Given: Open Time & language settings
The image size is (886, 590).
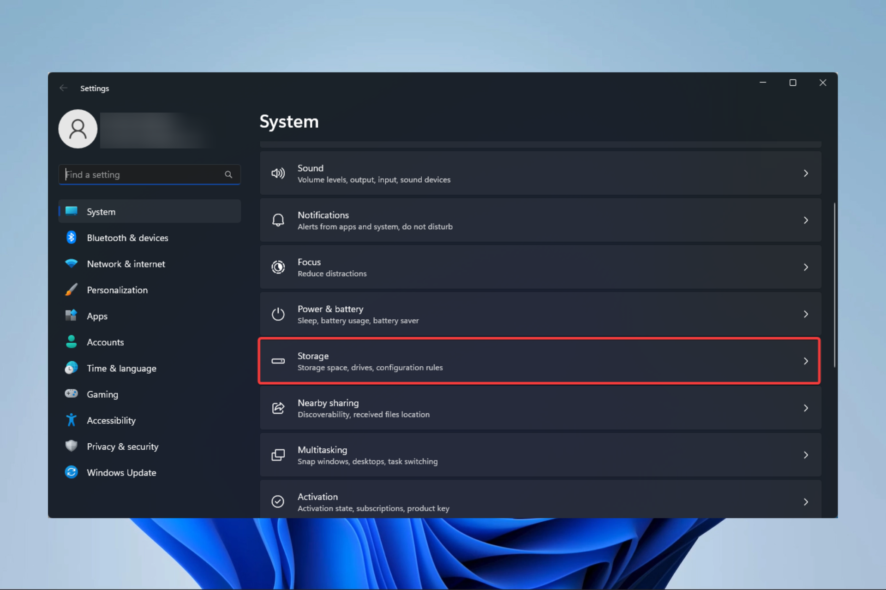Looking at the screenshot, I should (x=150, y=368).
